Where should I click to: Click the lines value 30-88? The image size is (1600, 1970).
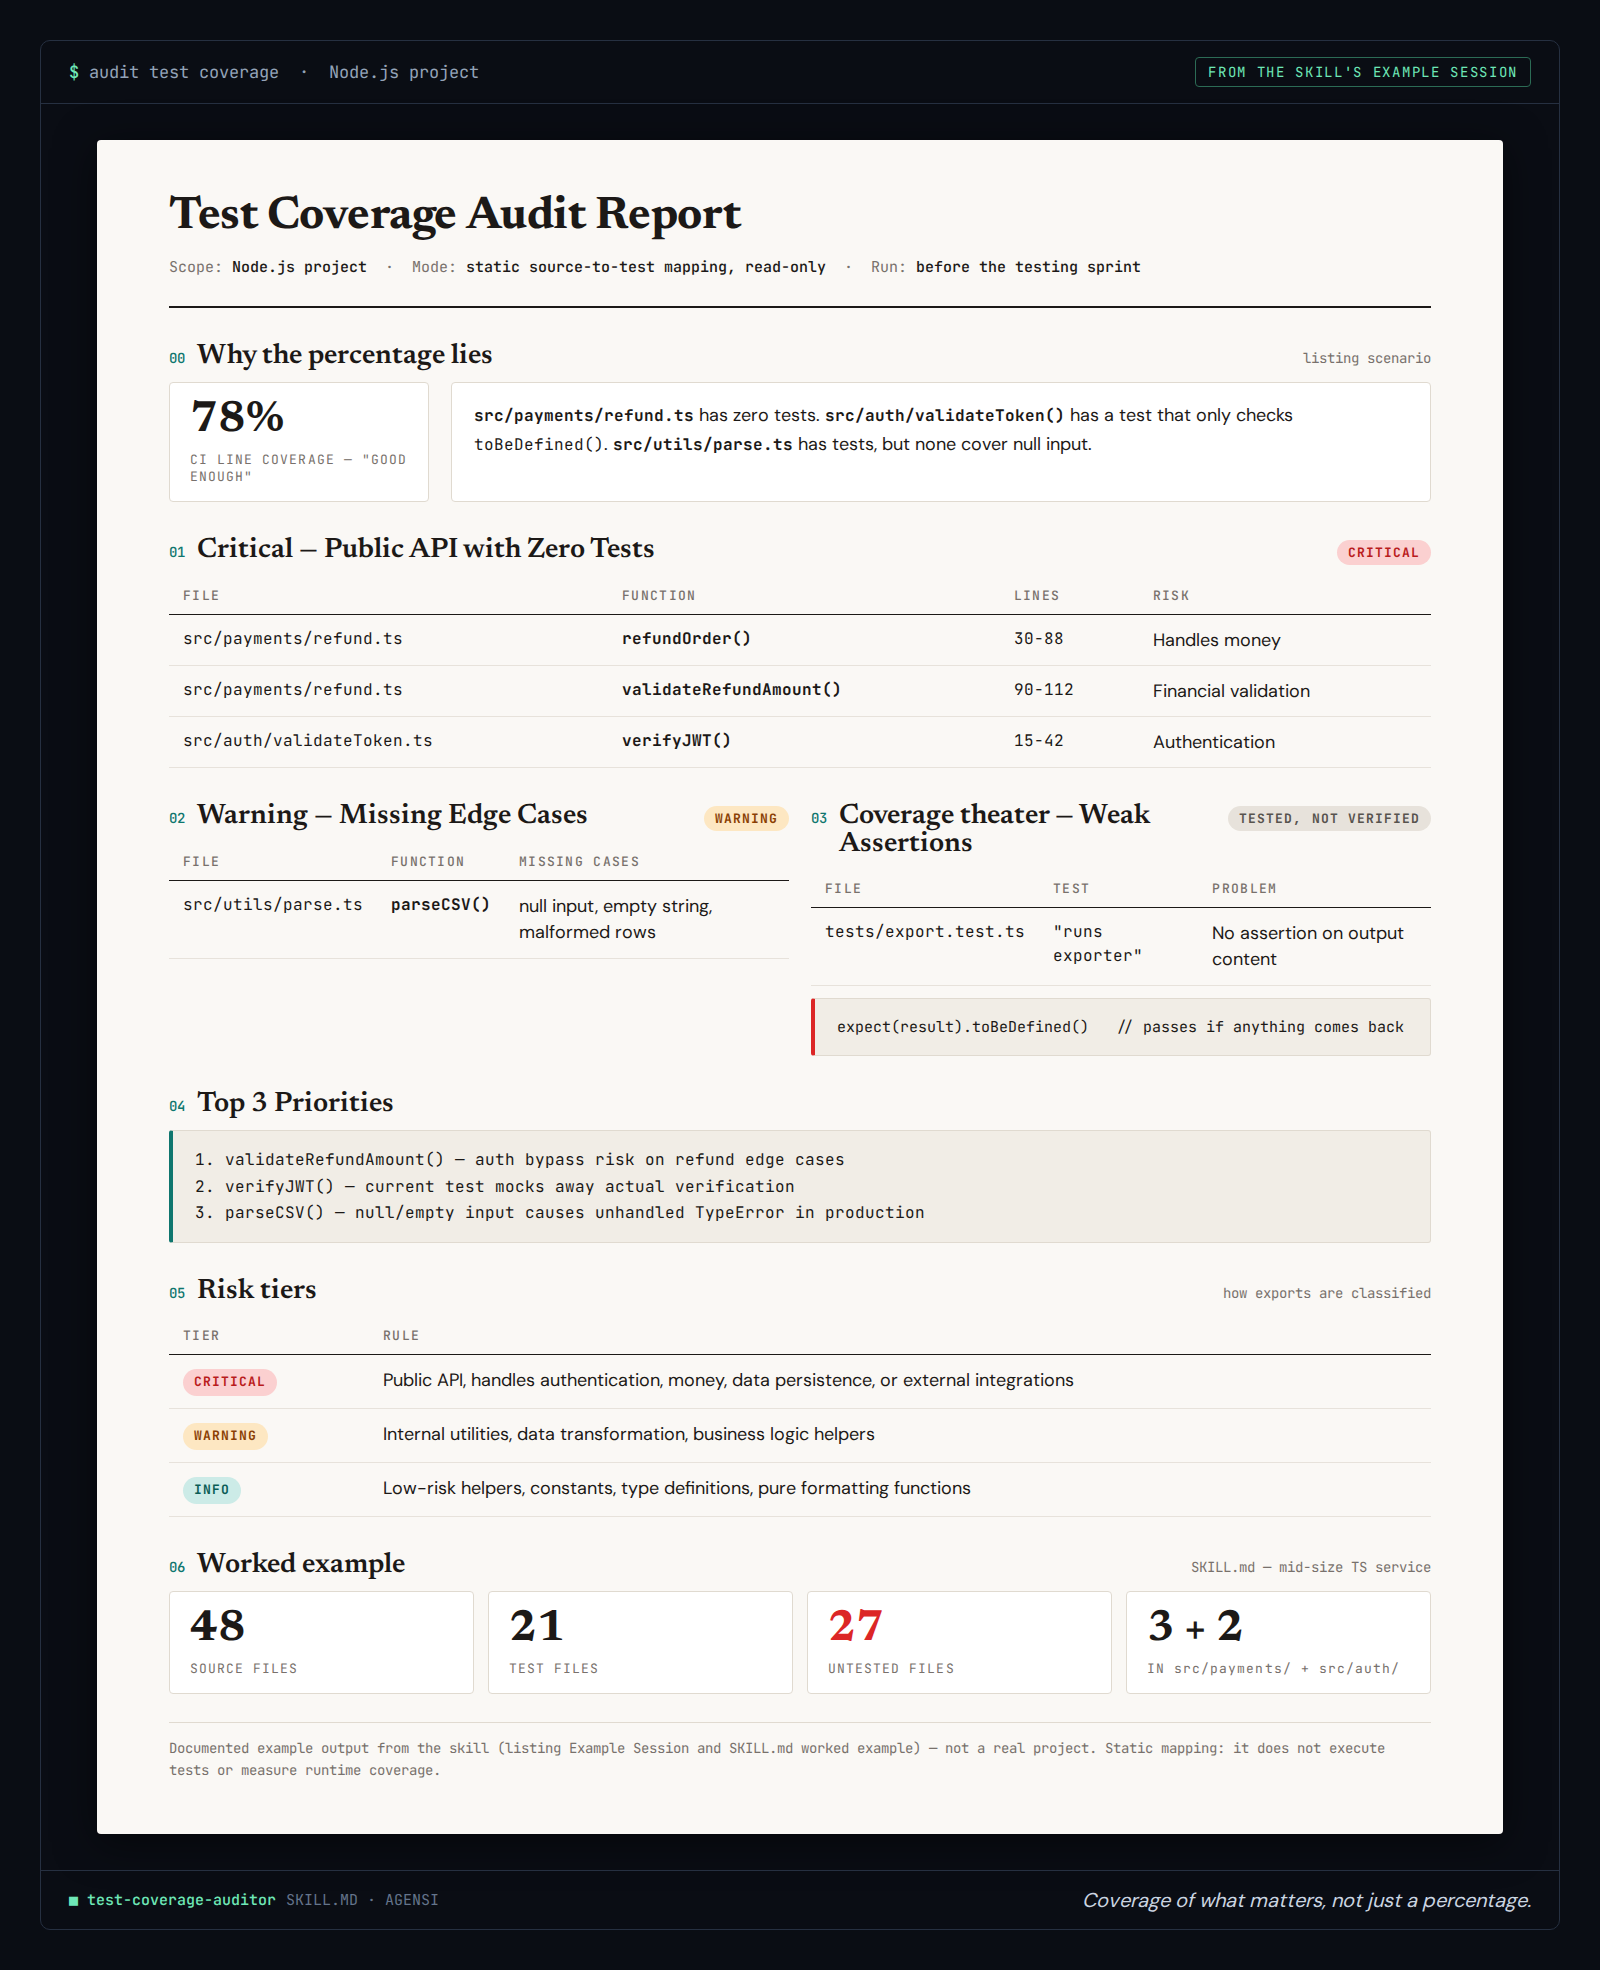[x=1038, y=639]
